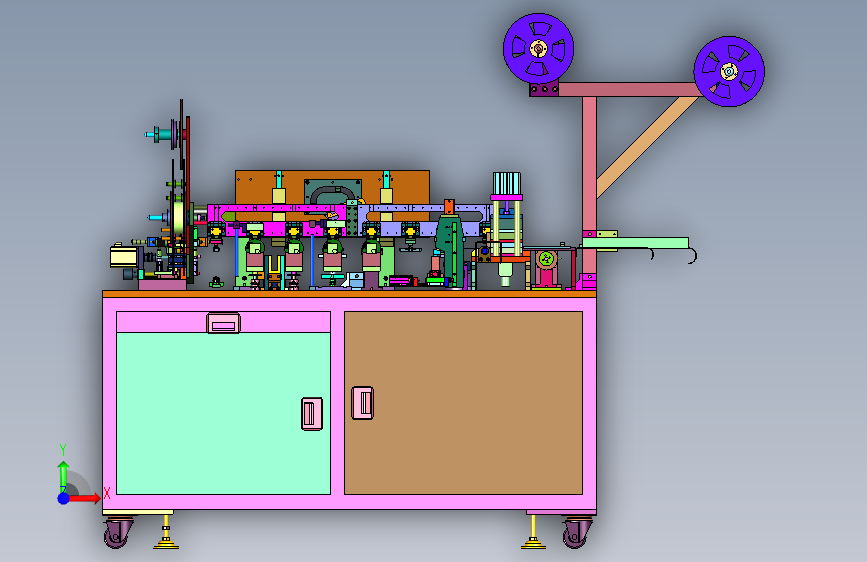Select the upper-left purple tape reel

[538, 49]
